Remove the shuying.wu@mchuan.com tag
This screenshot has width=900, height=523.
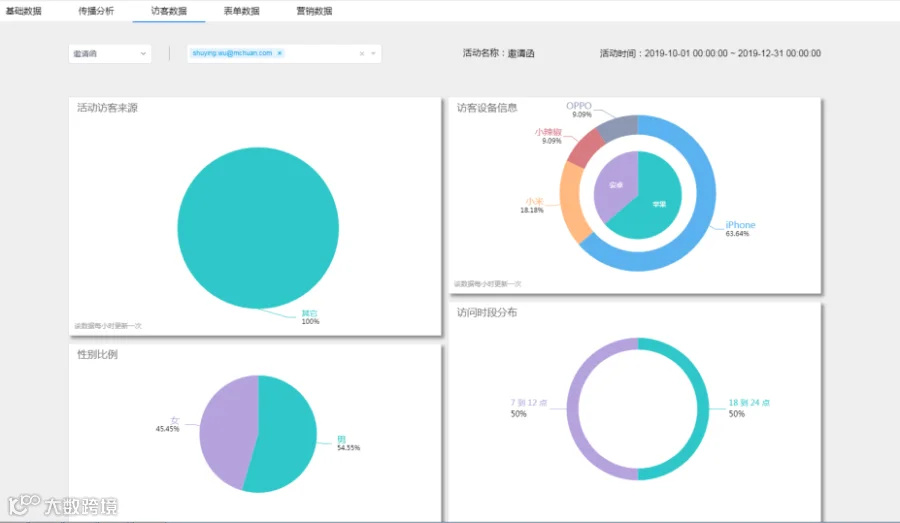coord(280,53)
